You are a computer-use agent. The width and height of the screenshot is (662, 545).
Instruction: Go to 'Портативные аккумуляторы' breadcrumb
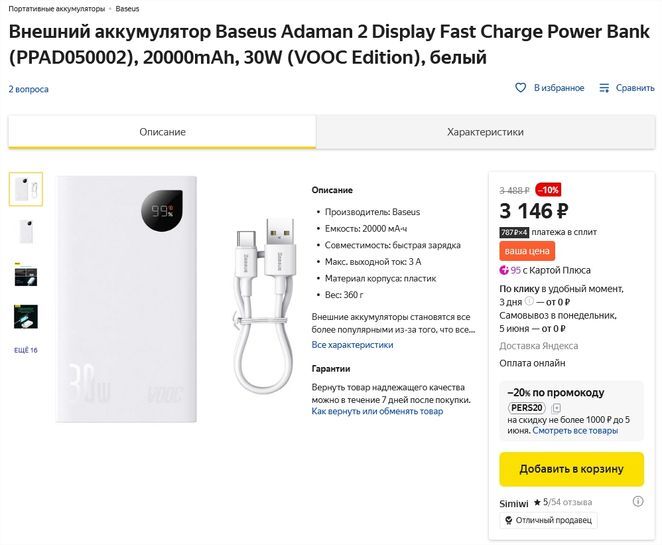point(56,8)
